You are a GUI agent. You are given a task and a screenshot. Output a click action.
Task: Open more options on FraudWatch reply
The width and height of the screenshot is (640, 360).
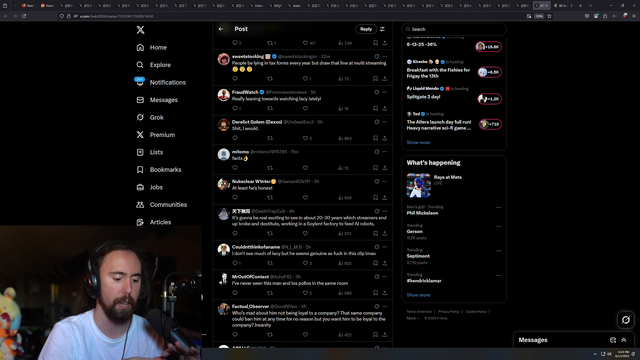tap(384, 92)
